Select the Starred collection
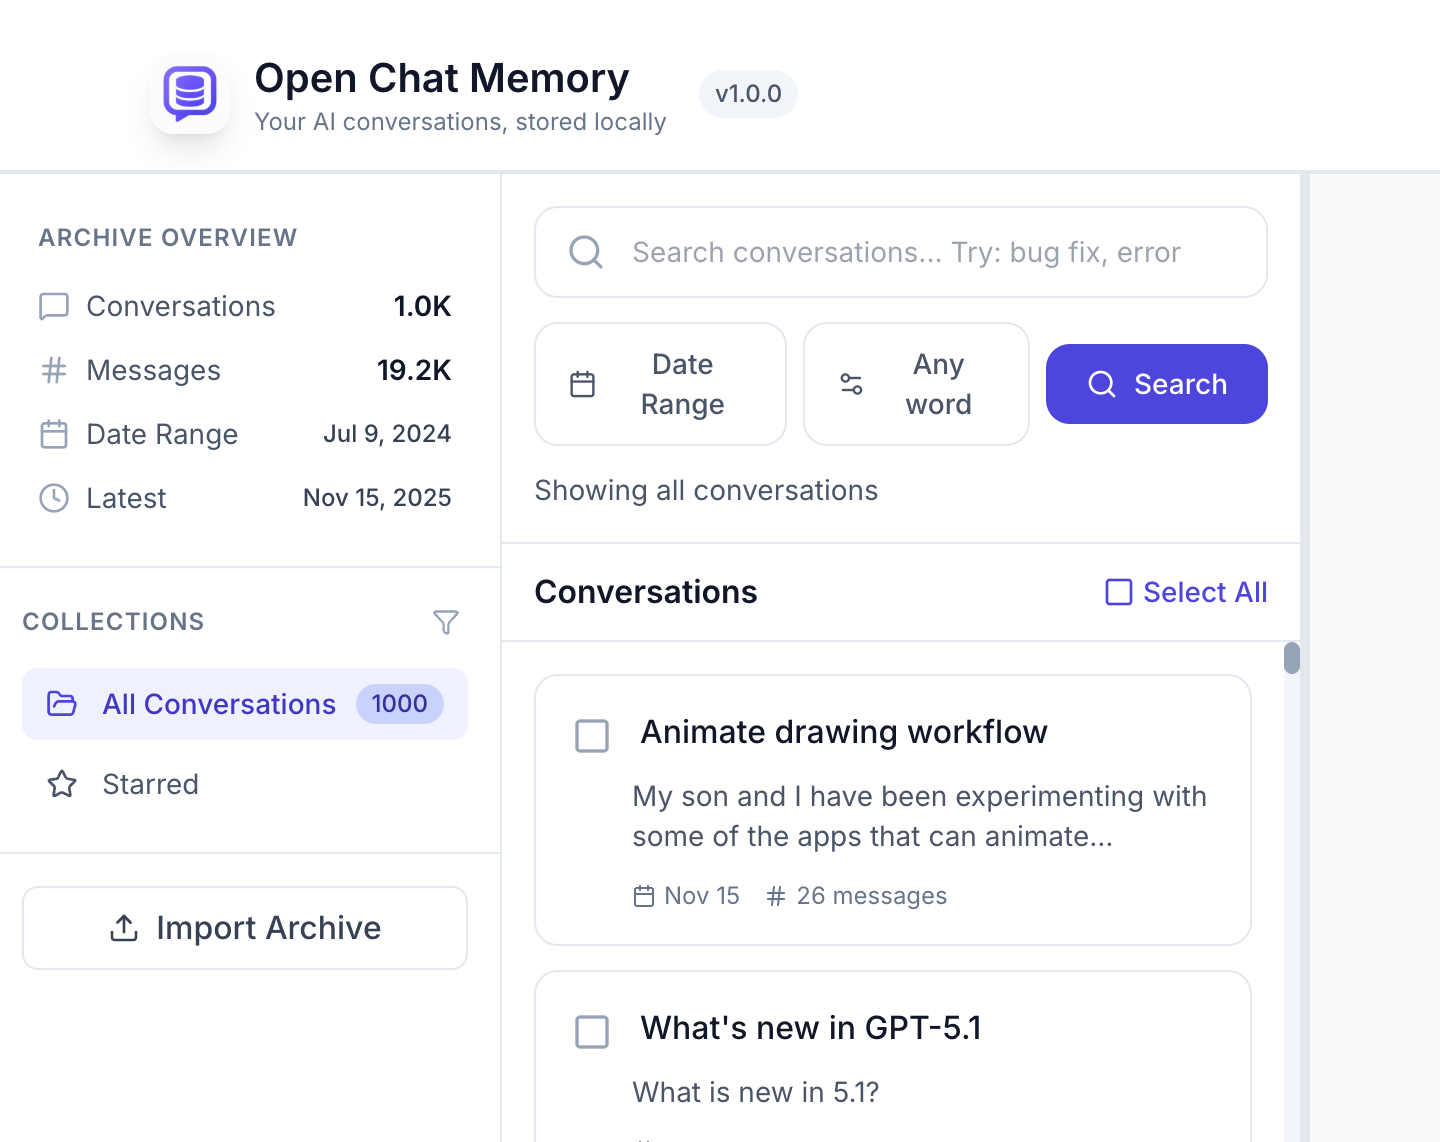The image size is (1440, 1142). pos(150,785)
